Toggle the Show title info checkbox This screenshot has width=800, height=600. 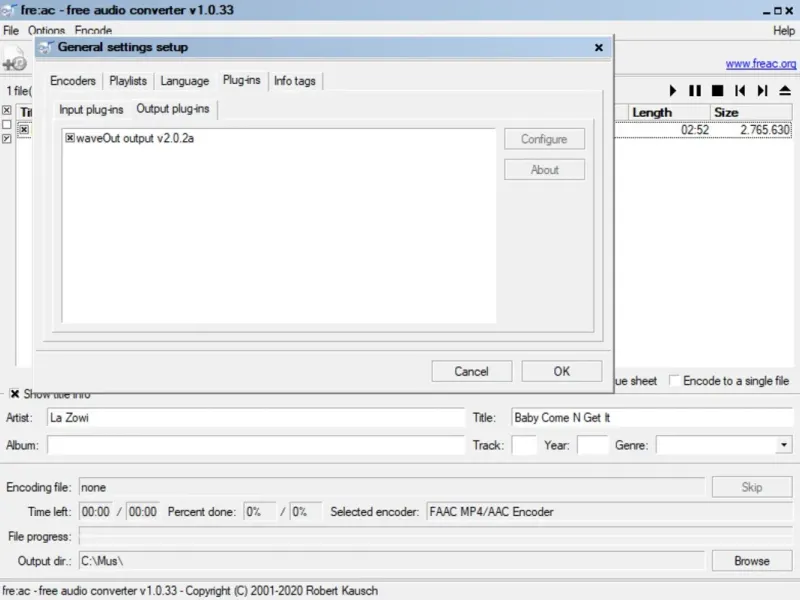15,394
